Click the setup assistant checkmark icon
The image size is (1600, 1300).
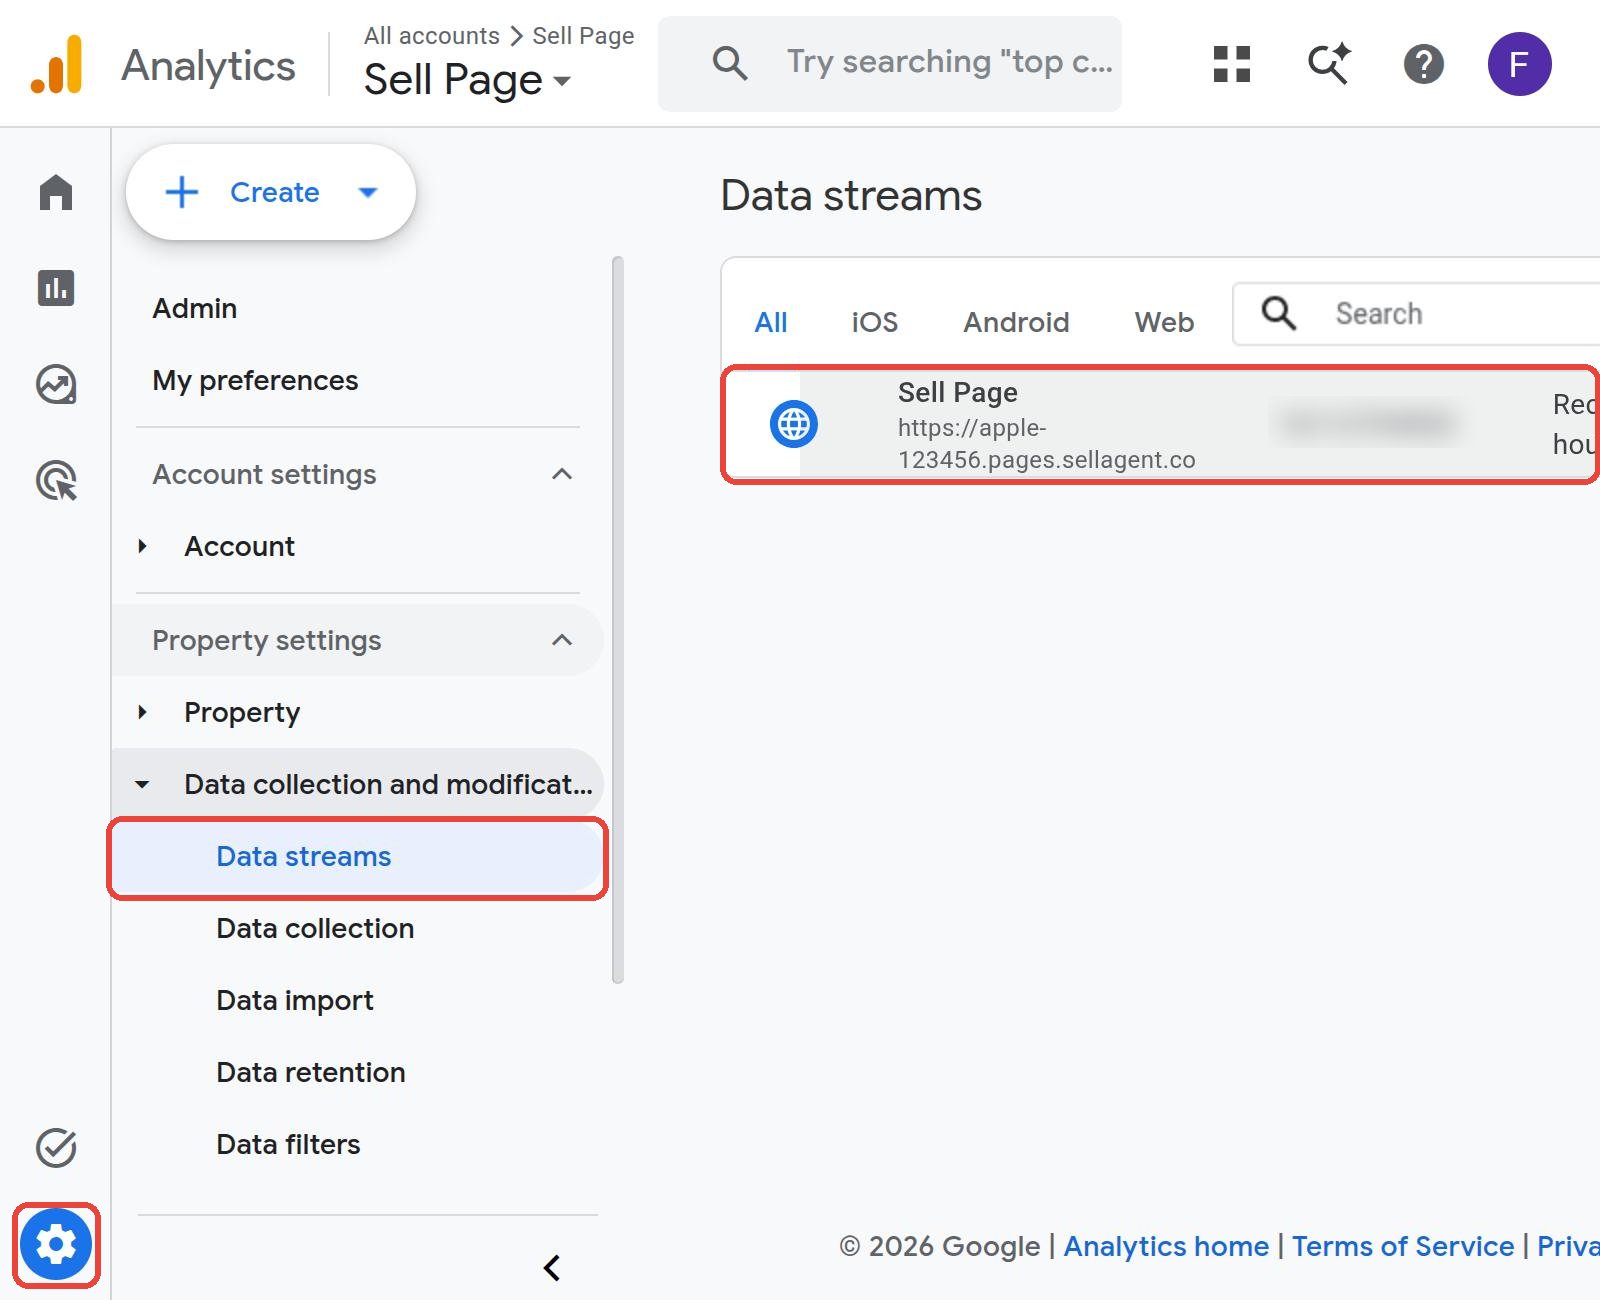pyautogui.click(x=56, y=1147)
